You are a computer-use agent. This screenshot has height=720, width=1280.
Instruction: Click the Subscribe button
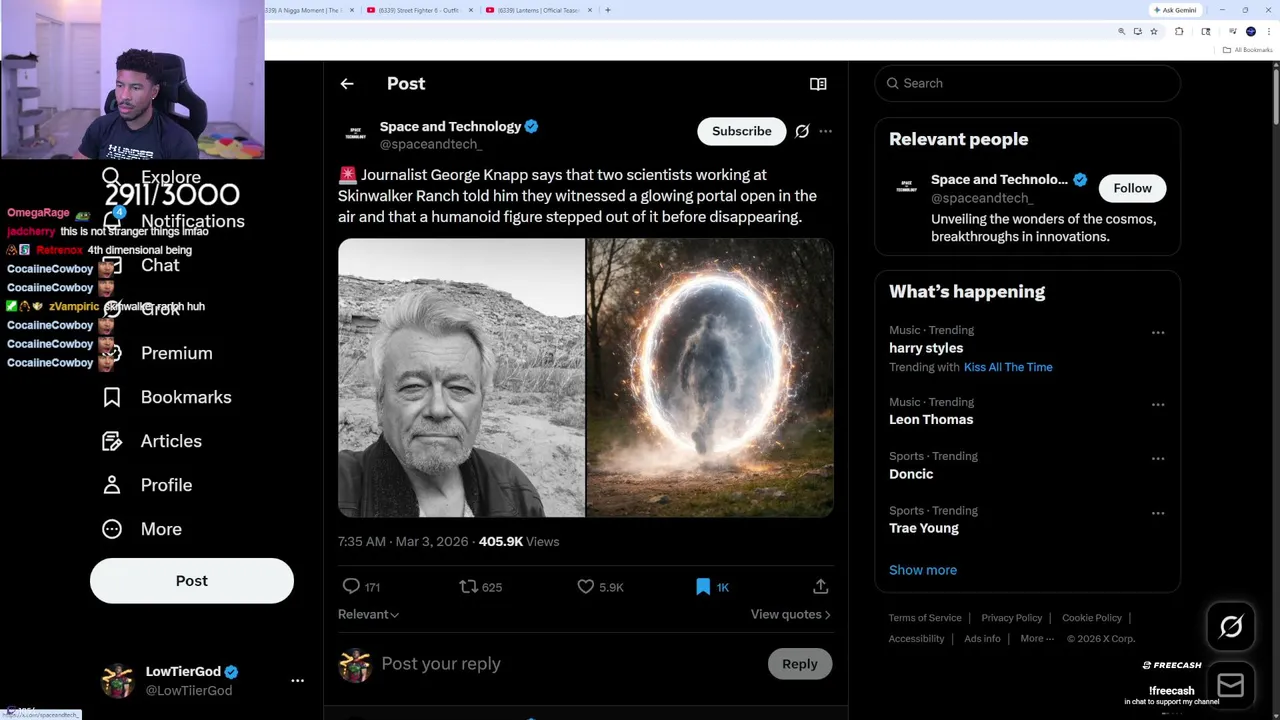pyautogui.click(x=741, y=131)
